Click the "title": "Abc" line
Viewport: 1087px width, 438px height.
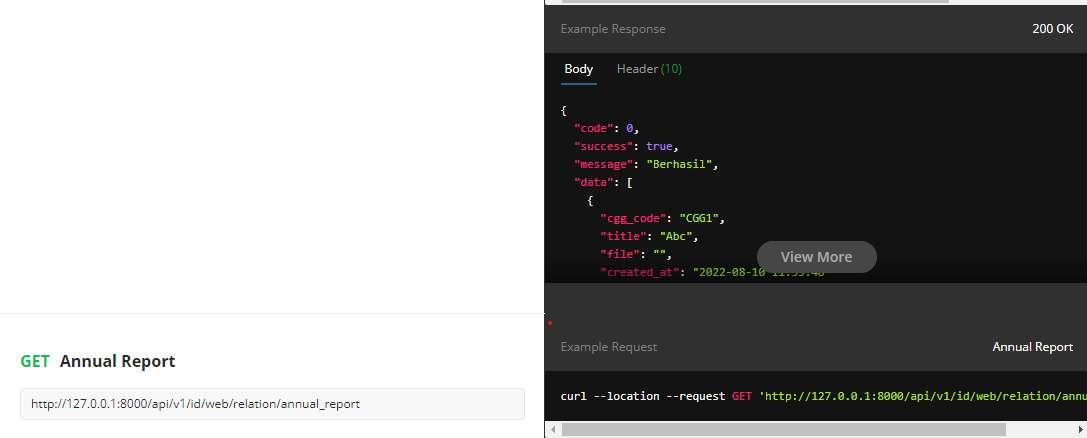pos(648,236)
